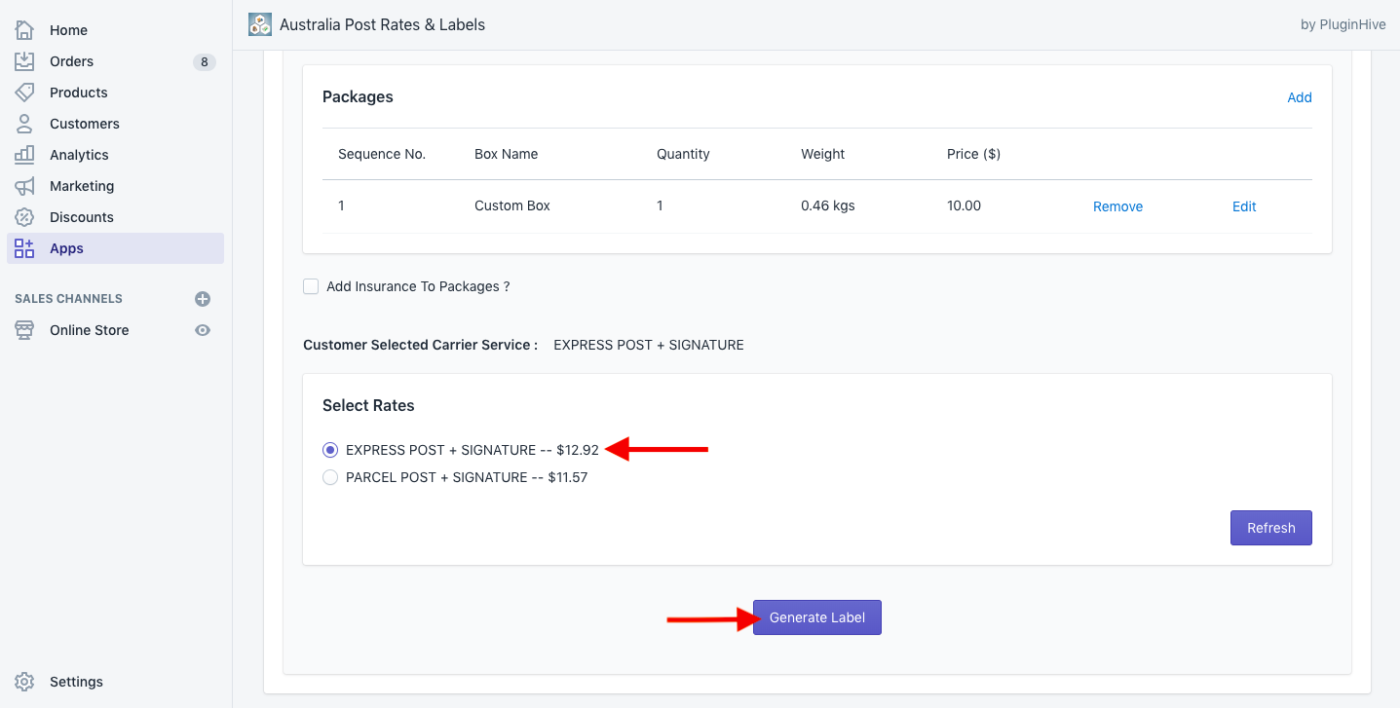Click the by PluginHive text

click(1343, 25)
